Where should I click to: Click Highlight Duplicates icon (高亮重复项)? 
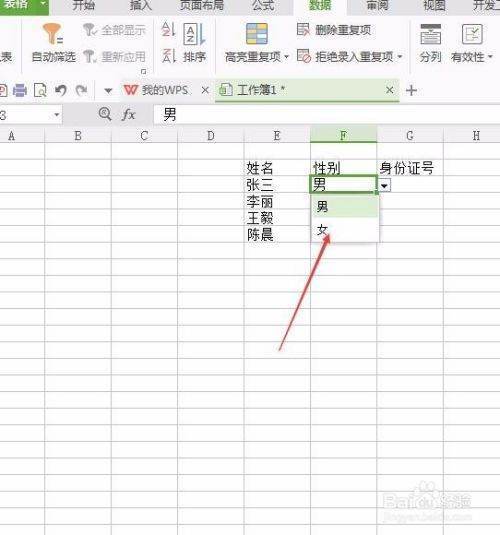point(257,34)
